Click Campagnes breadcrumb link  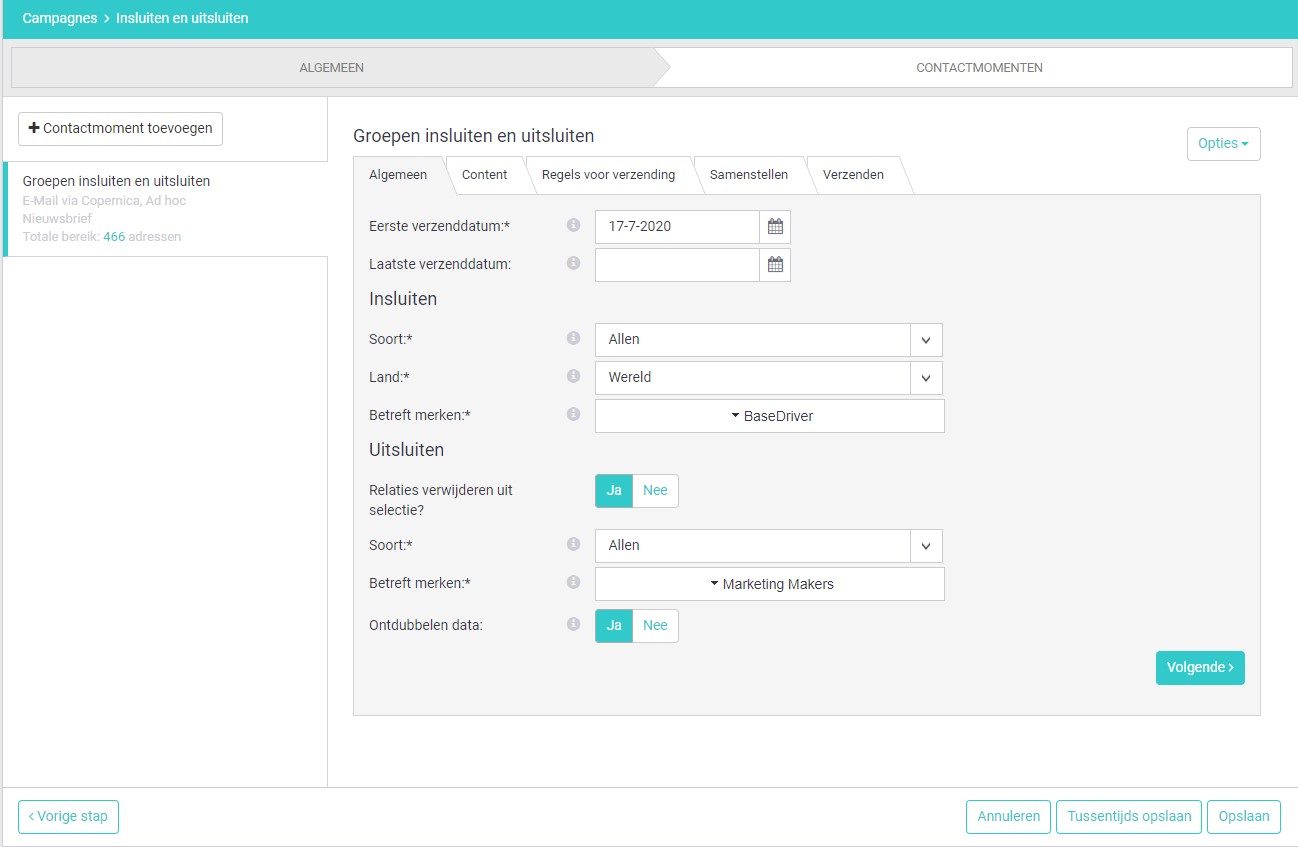coord(60,18)
